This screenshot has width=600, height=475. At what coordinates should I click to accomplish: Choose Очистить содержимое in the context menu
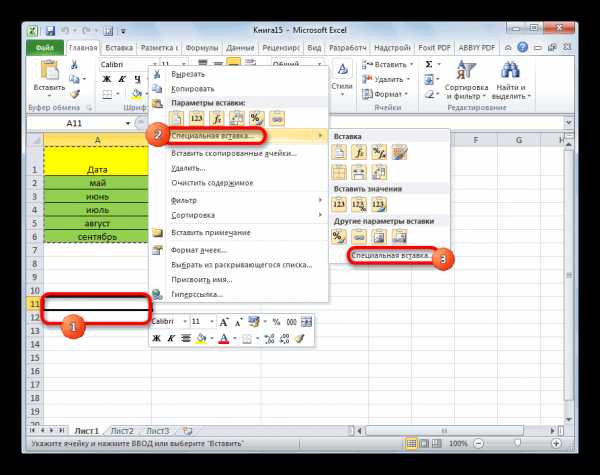pyautogui.click(x=212, y=183)
